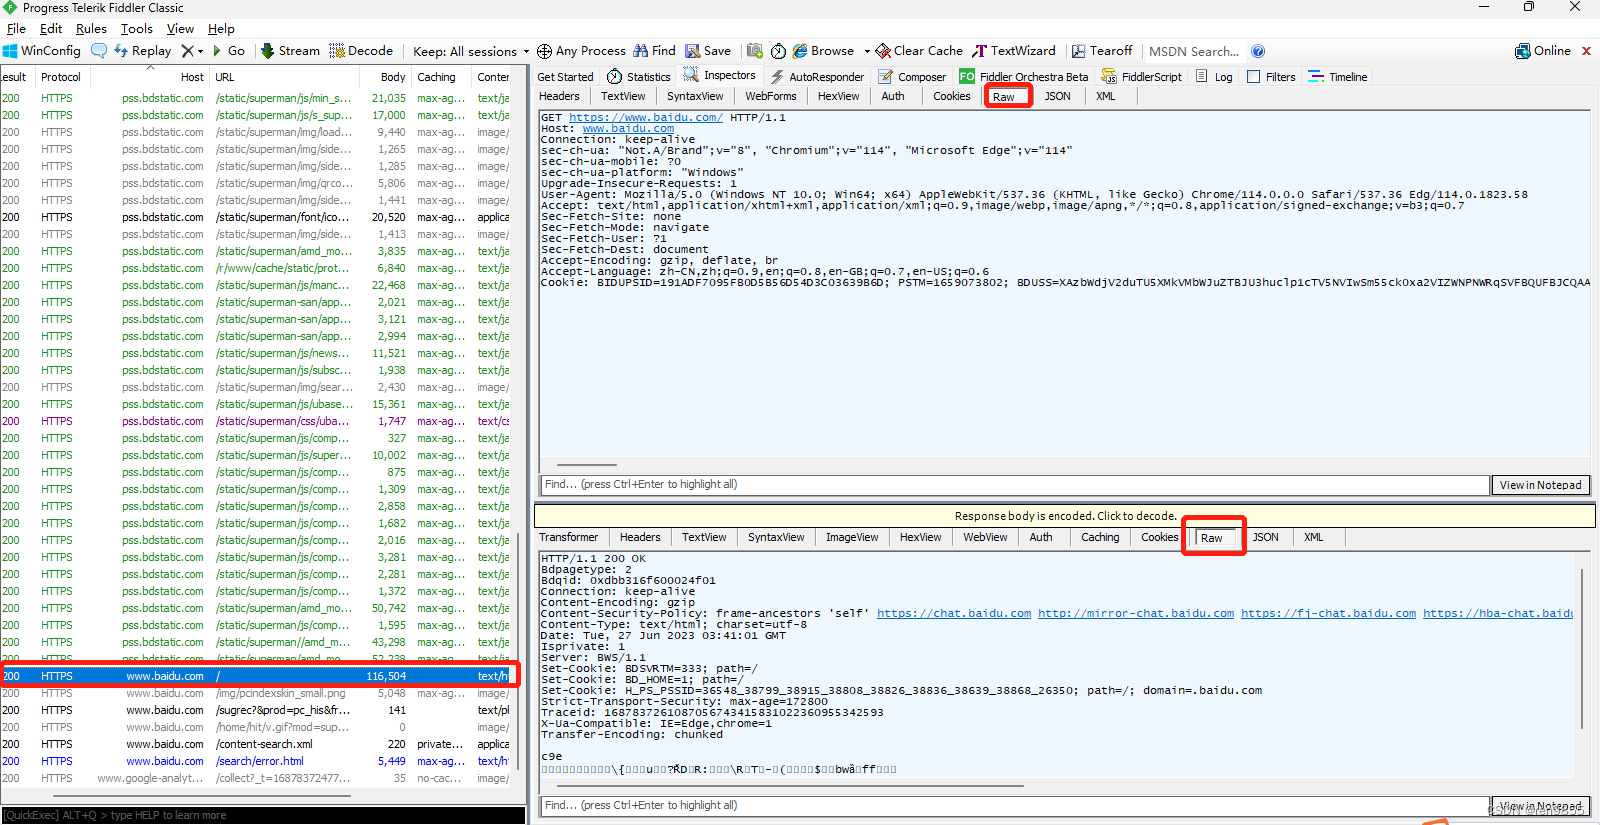Replay the selected session

[142, 51]
